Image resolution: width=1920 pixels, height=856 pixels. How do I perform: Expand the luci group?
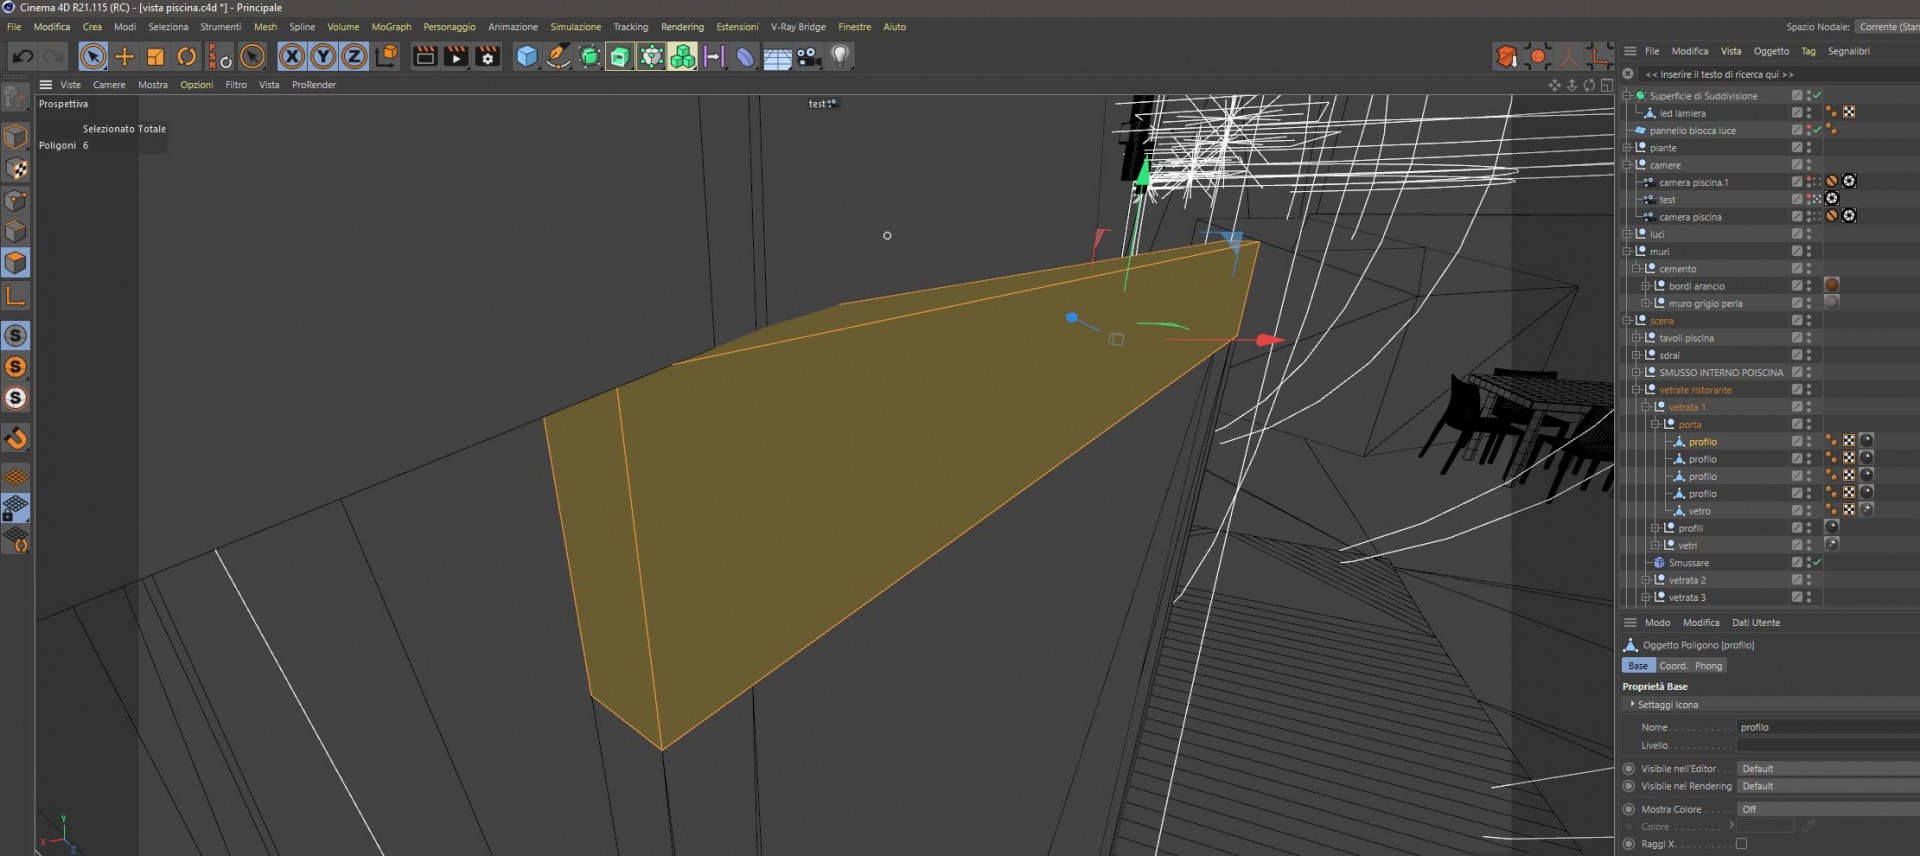click(1627, 234)
